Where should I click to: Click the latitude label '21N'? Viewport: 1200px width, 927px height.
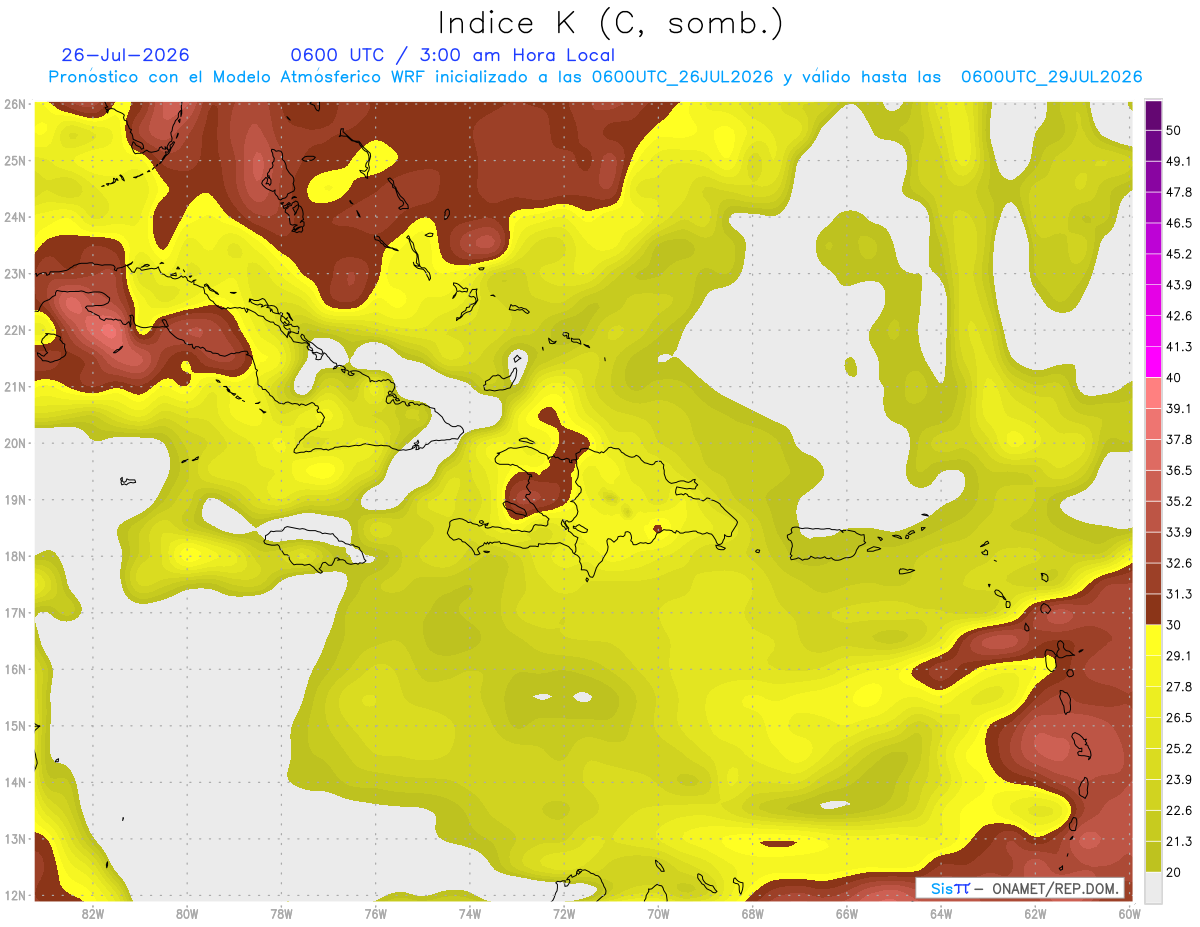pyautogui.click(x=15, y=386)
